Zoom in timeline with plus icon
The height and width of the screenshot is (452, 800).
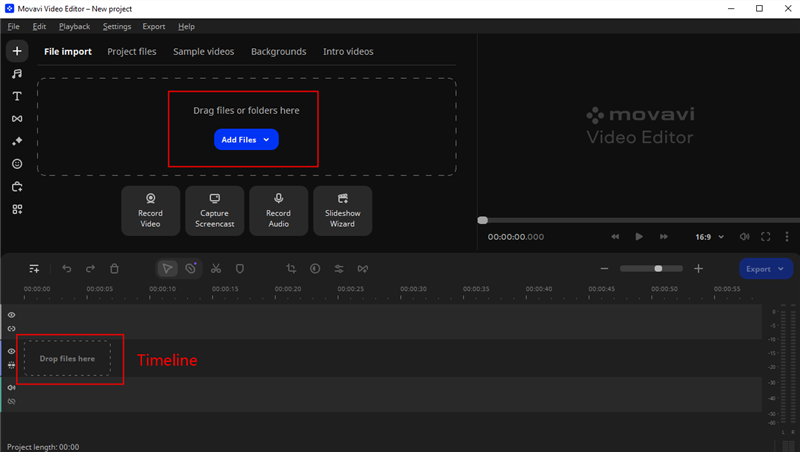pos(698,269)
